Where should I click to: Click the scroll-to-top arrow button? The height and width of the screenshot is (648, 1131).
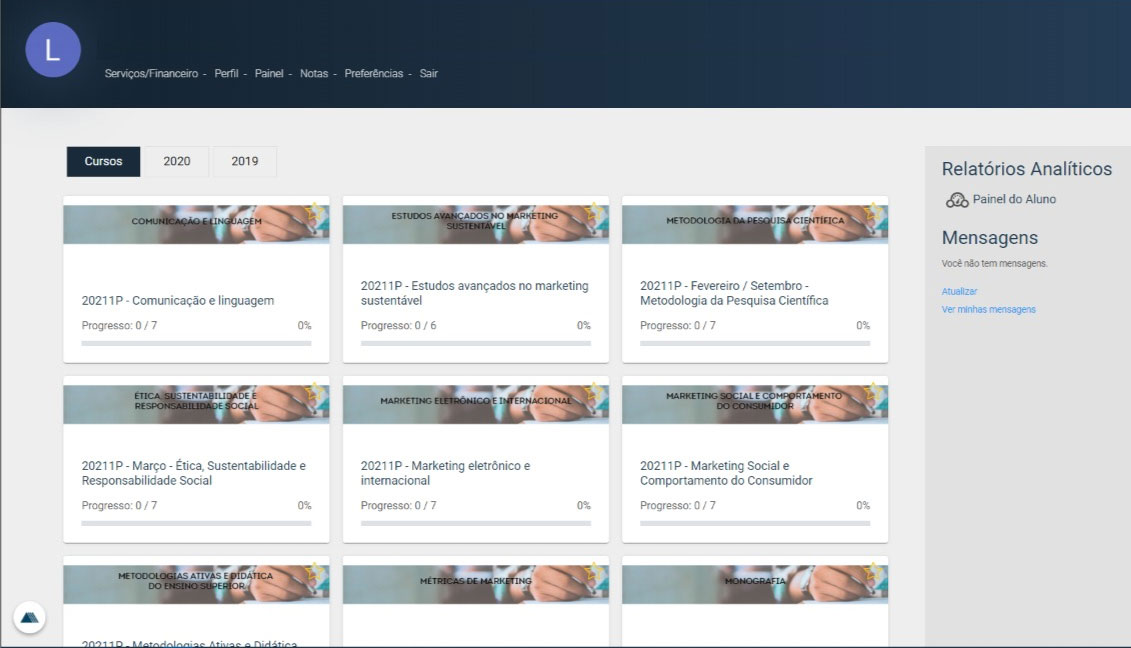click(30, 617)
